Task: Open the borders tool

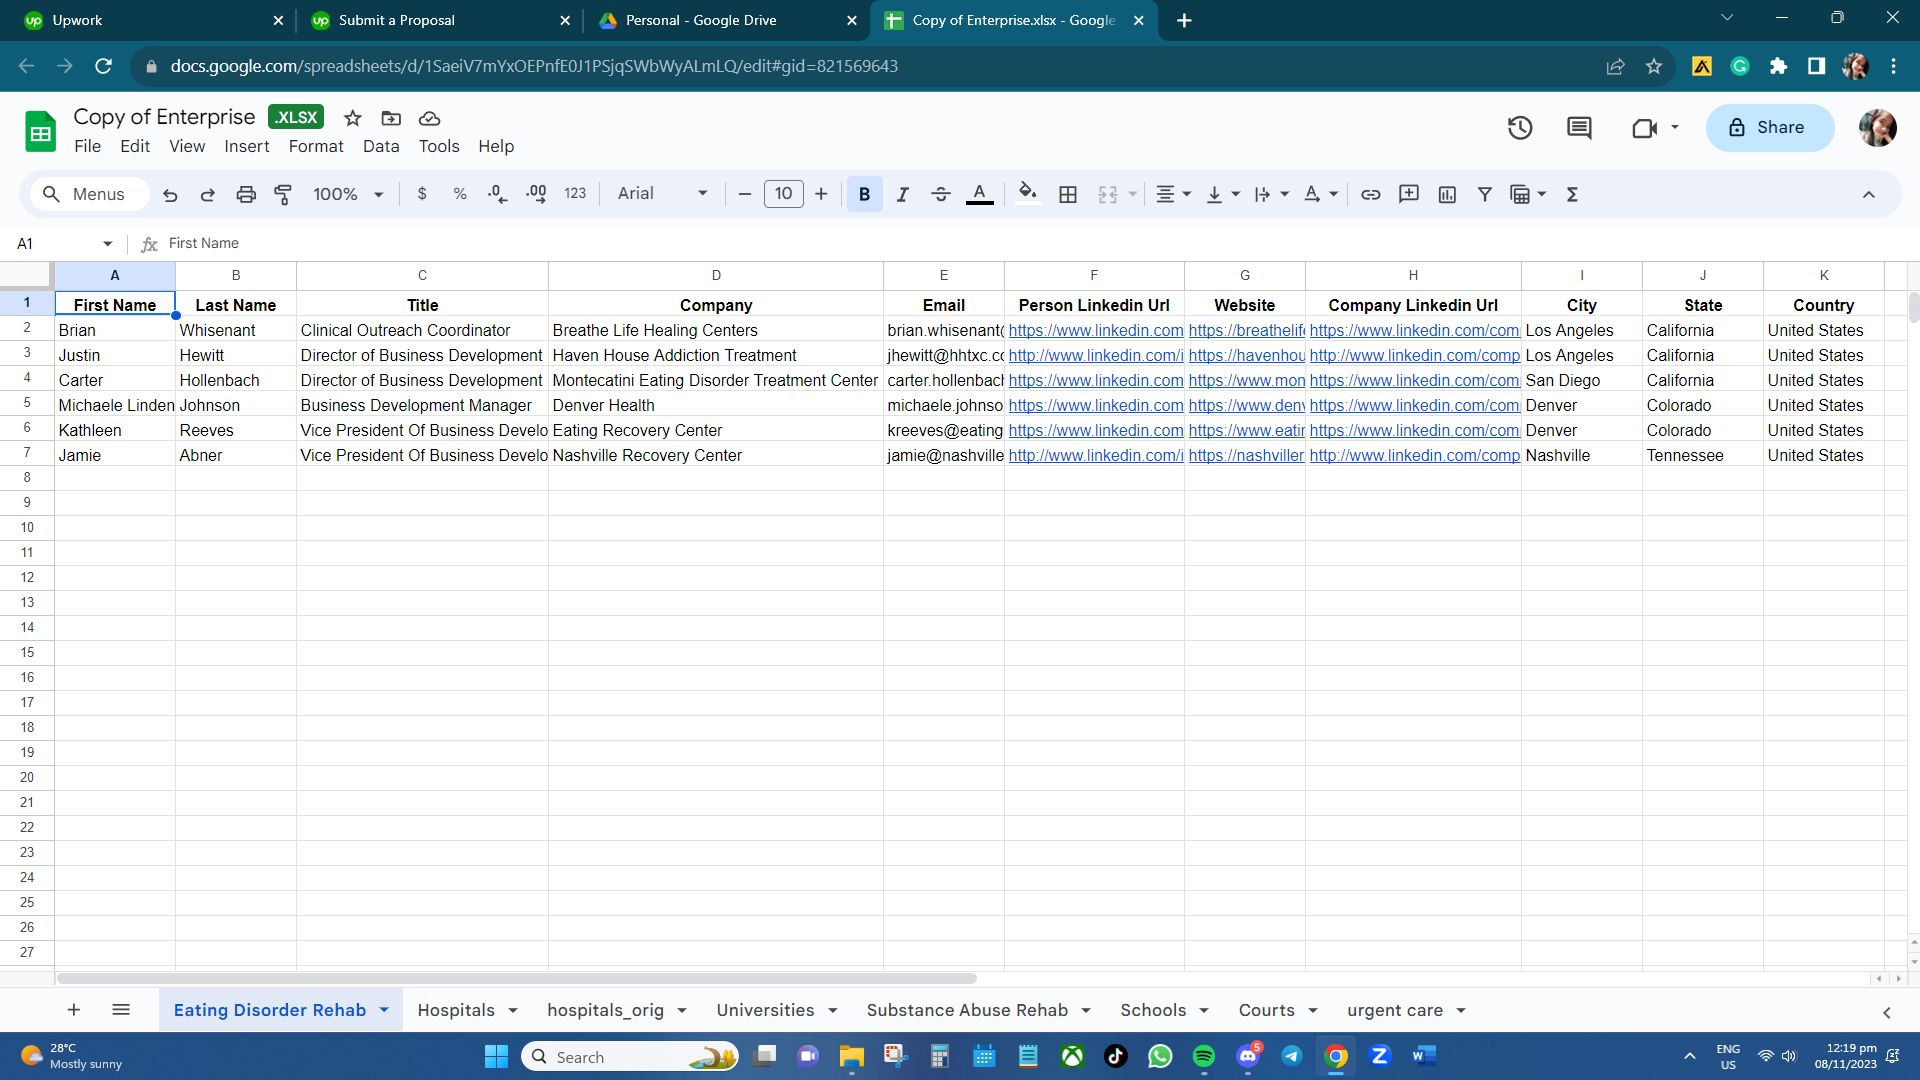Action: [x=1068, y=195]
